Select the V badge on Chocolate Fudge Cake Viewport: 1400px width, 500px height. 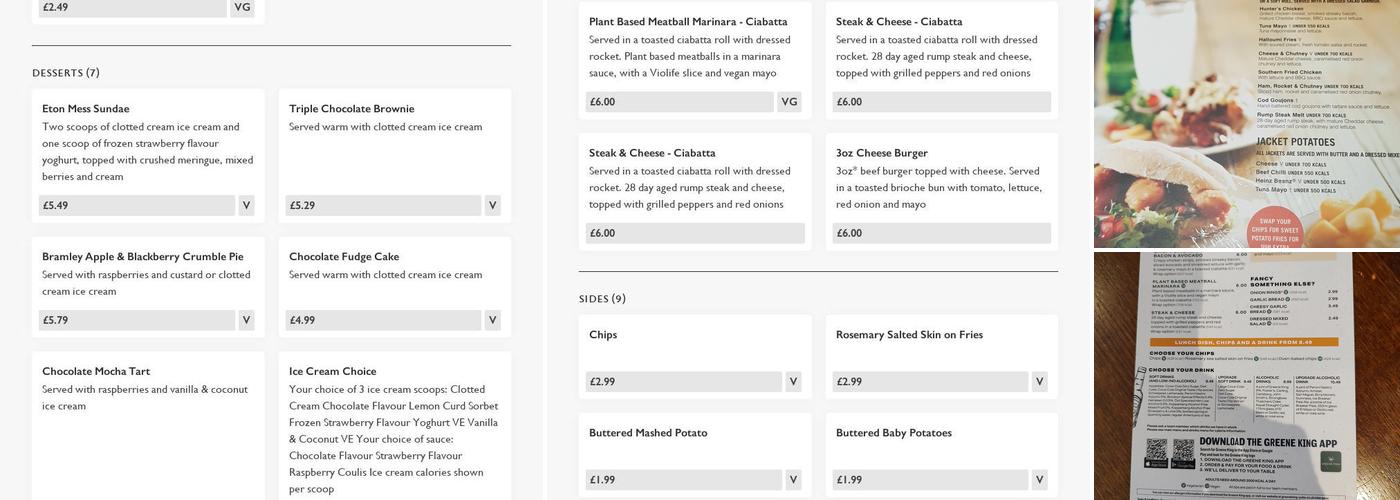point(492,320)
